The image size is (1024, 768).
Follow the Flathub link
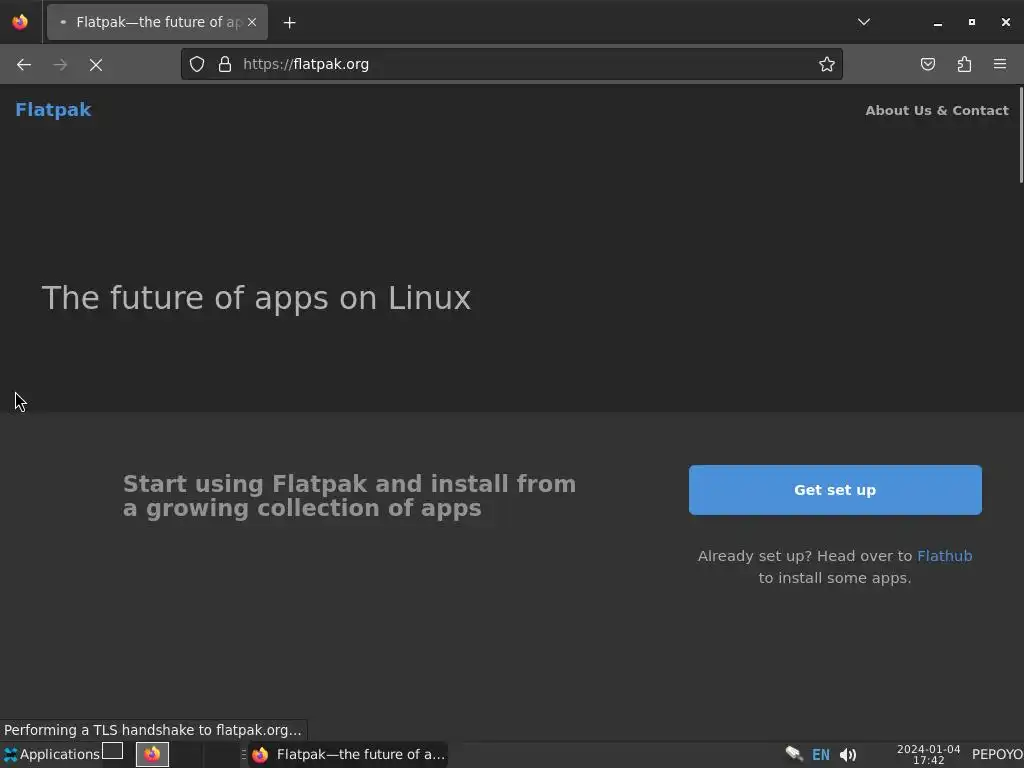(944, 556)
